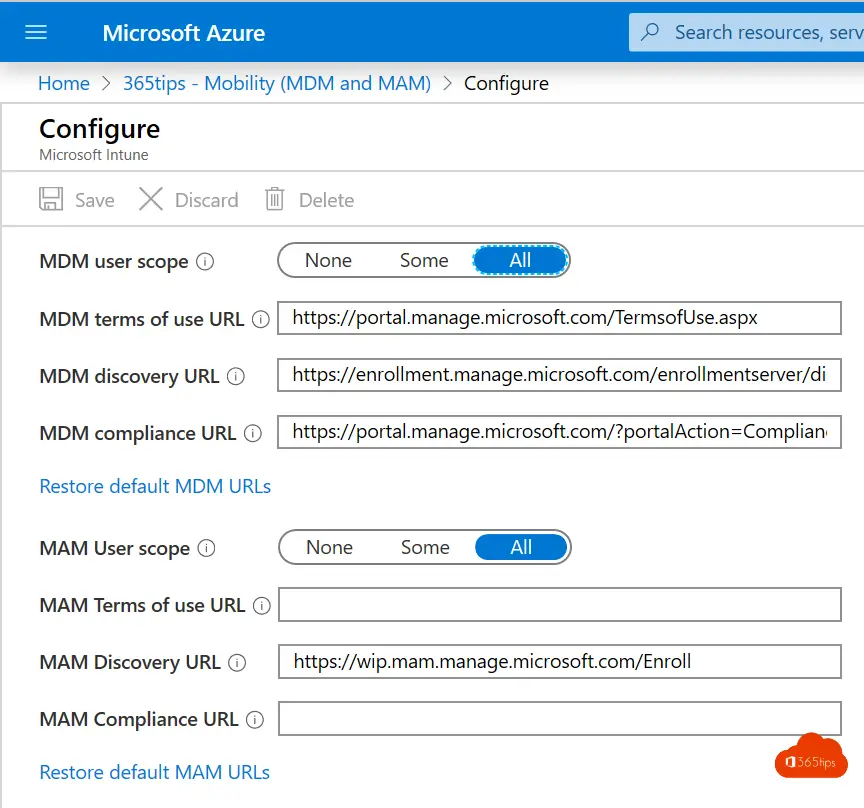
Task: Set MDM user scope to All
Action: click(x=520, y=260)
